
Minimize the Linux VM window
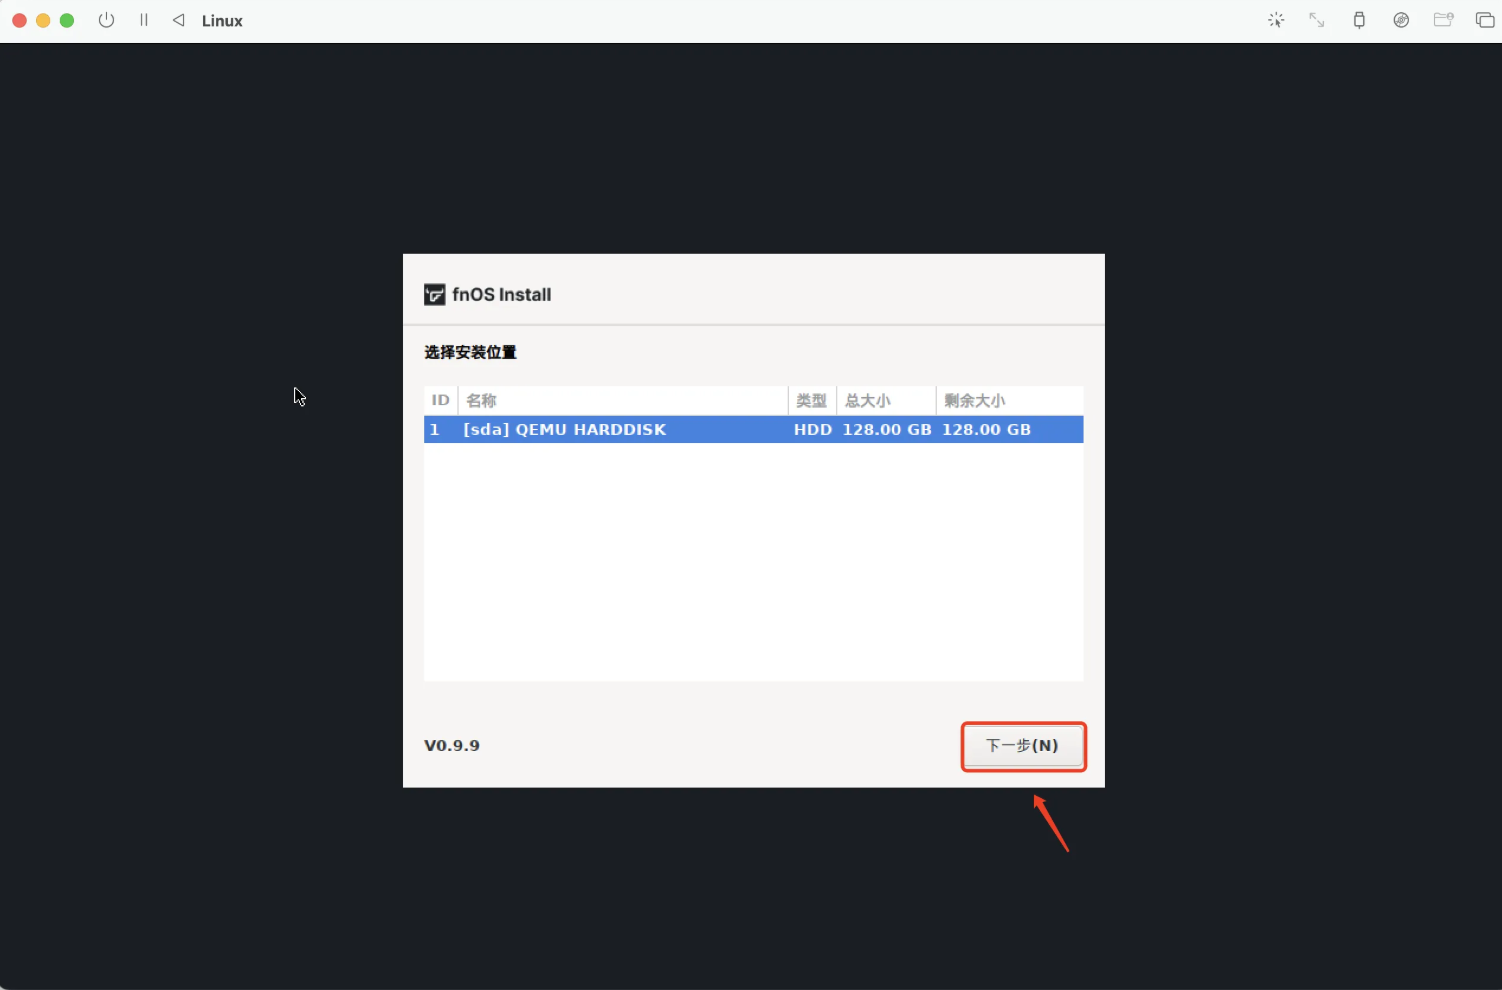point(43,20)
